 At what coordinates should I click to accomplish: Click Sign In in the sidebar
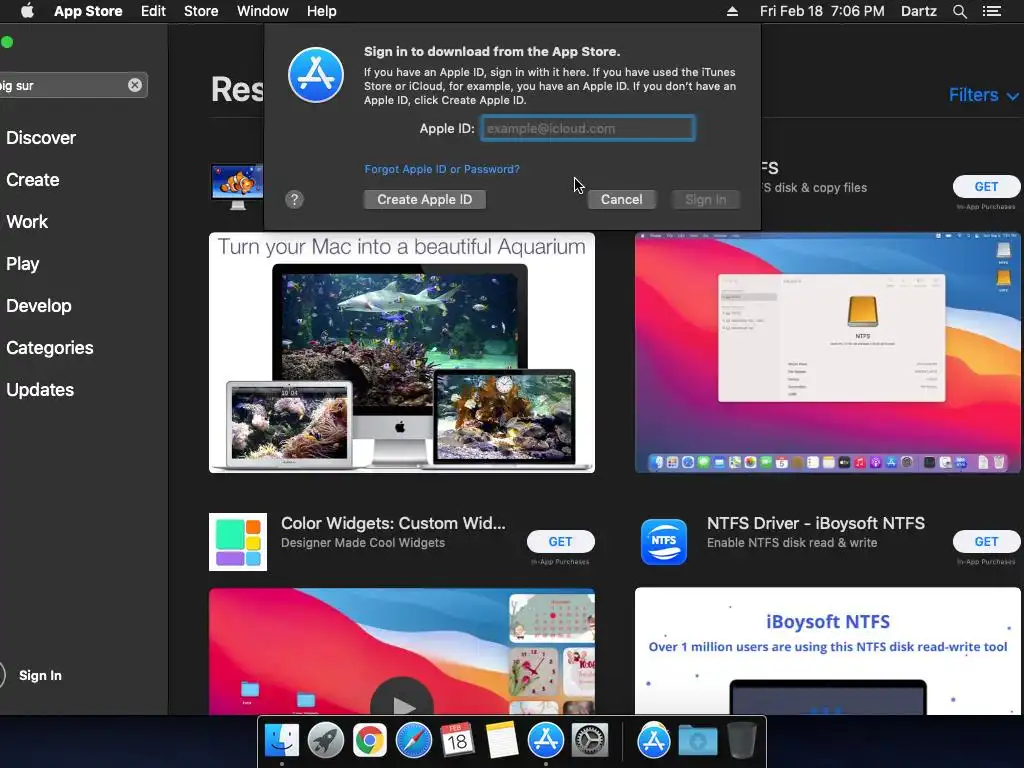pos(40,675)
